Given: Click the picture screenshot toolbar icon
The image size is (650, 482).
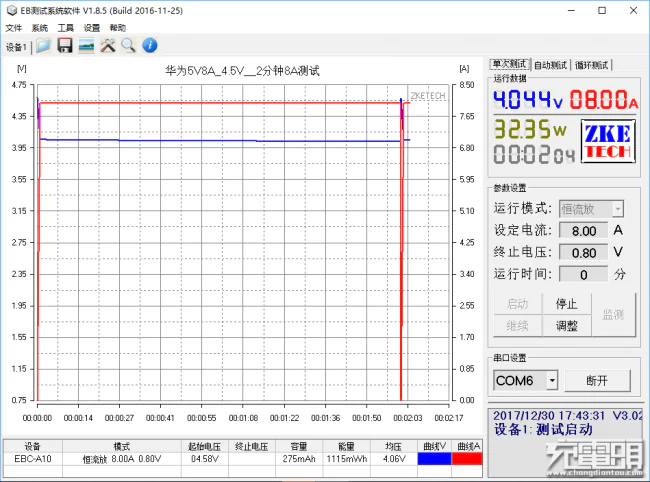Looking at the screenshot, I should pyautogui.click(x=86, y=46).
